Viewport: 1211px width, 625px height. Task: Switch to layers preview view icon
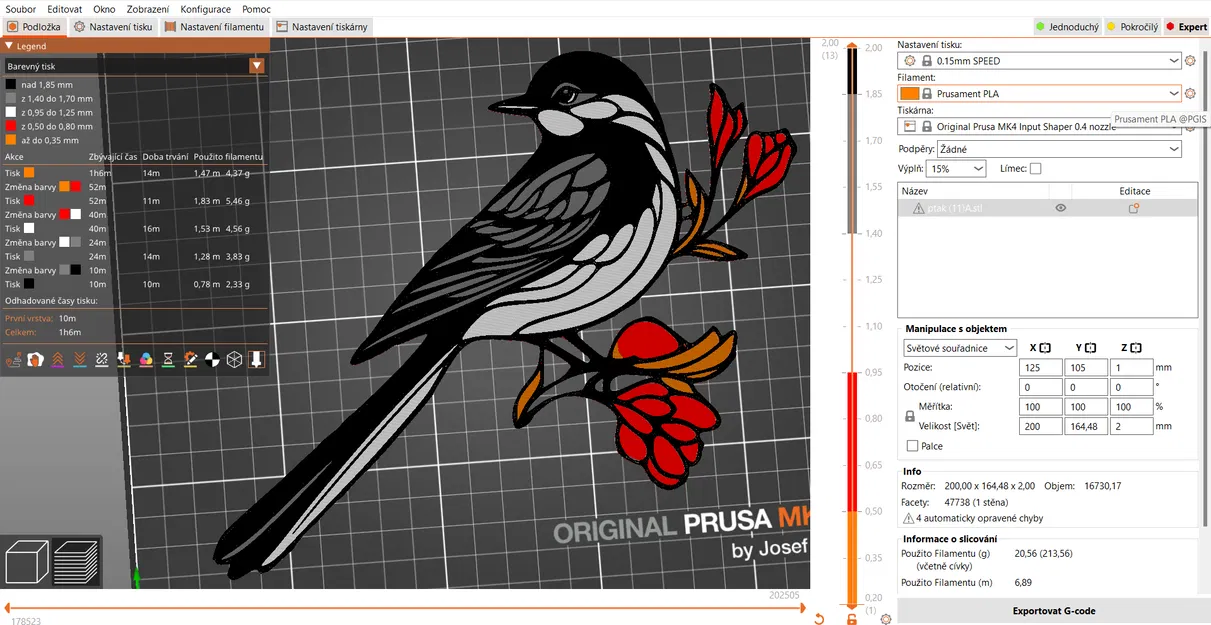click(76, 561)
